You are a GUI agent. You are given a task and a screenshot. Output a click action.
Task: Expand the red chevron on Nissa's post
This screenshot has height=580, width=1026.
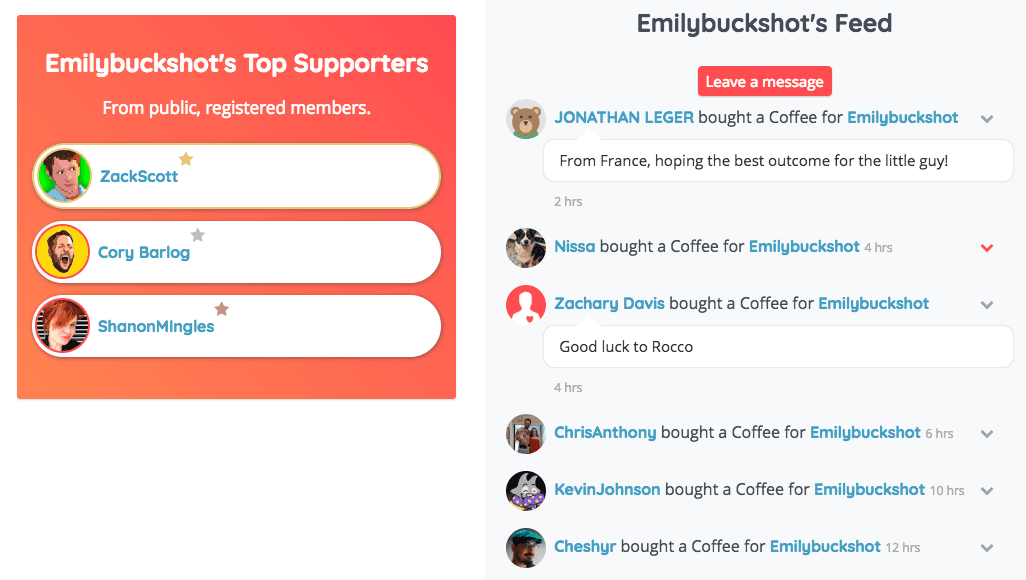tap(987, 247)
